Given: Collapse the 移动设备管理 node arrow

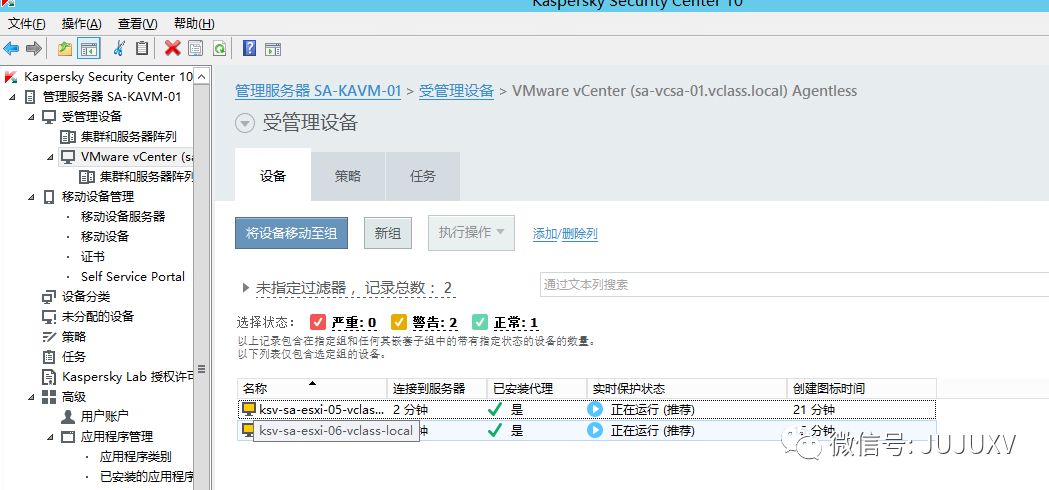Looking at the screenshot, I should (x=31, y=197).
